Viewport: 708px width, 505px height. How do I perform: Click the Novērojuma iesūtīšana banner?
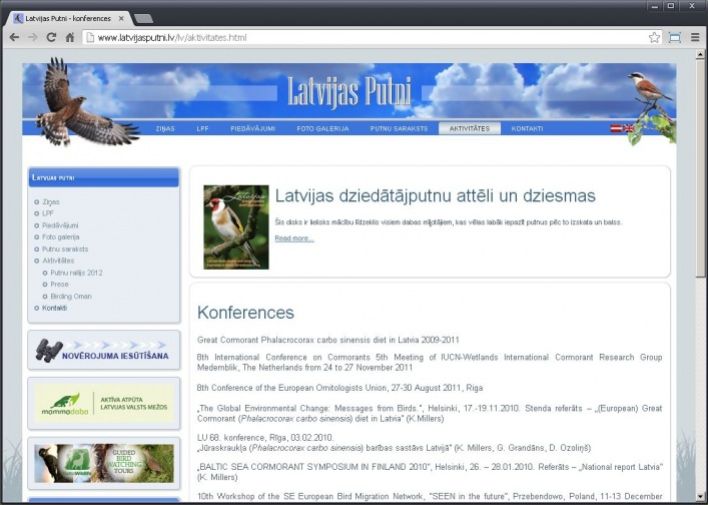tap(104, 350)
